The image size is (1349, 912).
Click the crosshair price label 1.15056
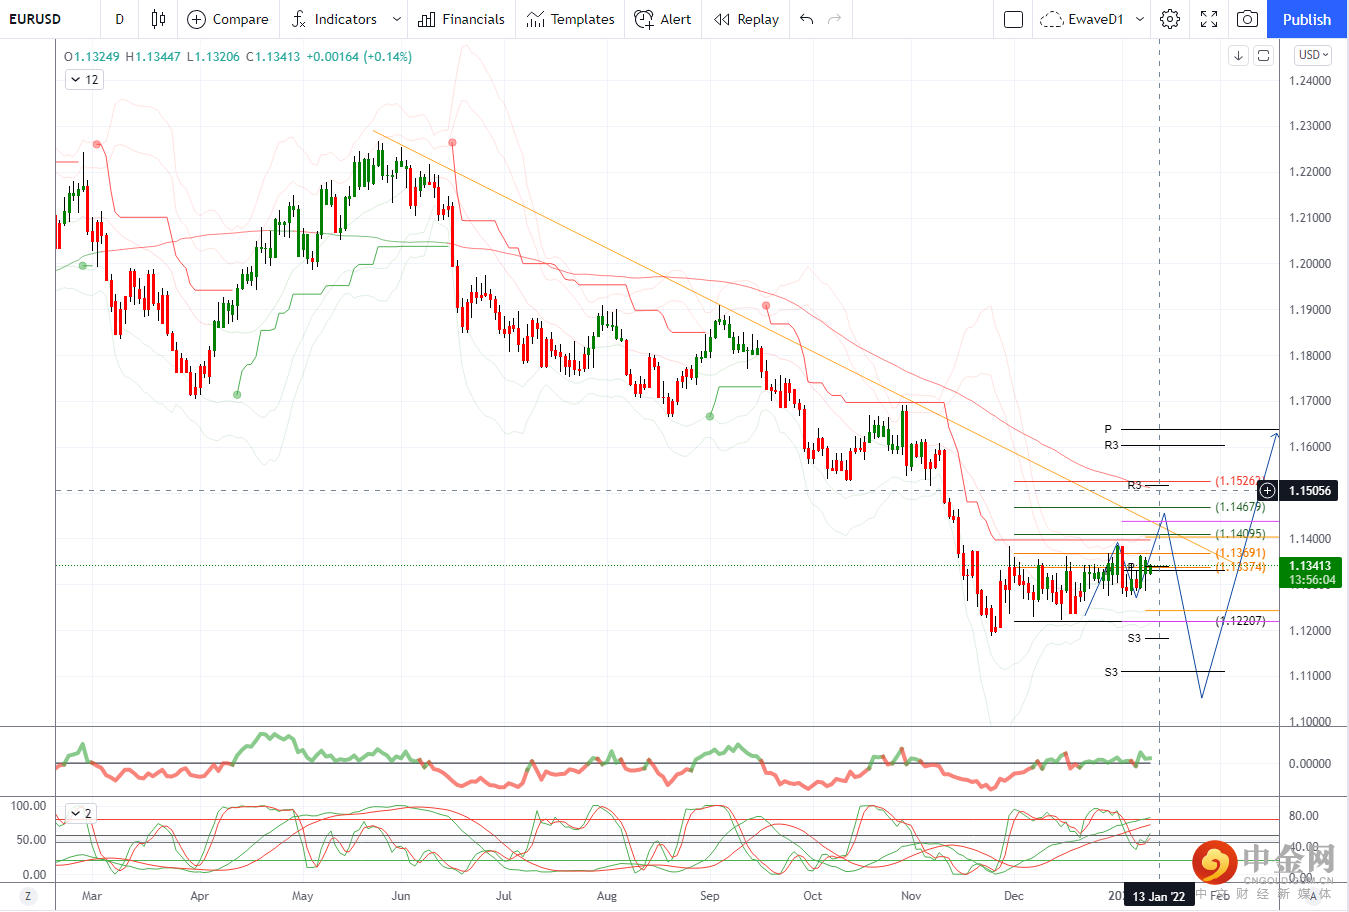click(x=1310, y=490)
